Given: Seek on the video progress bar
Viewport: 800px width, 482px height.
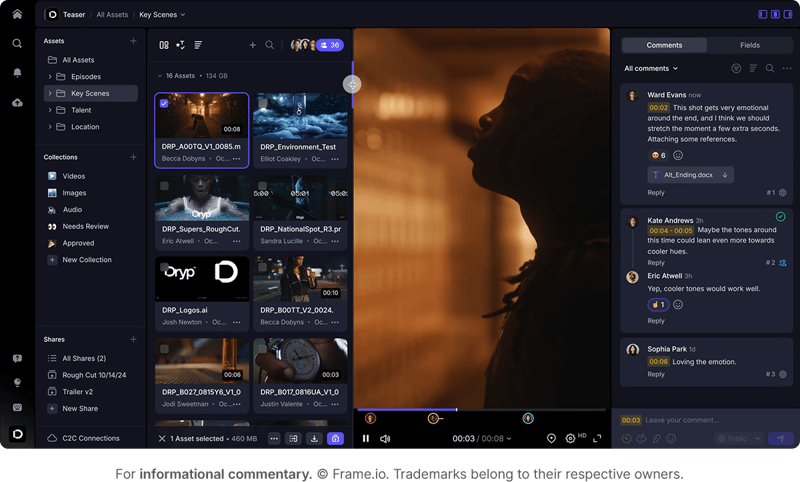Looking at the screenshot, I should 481,410.
